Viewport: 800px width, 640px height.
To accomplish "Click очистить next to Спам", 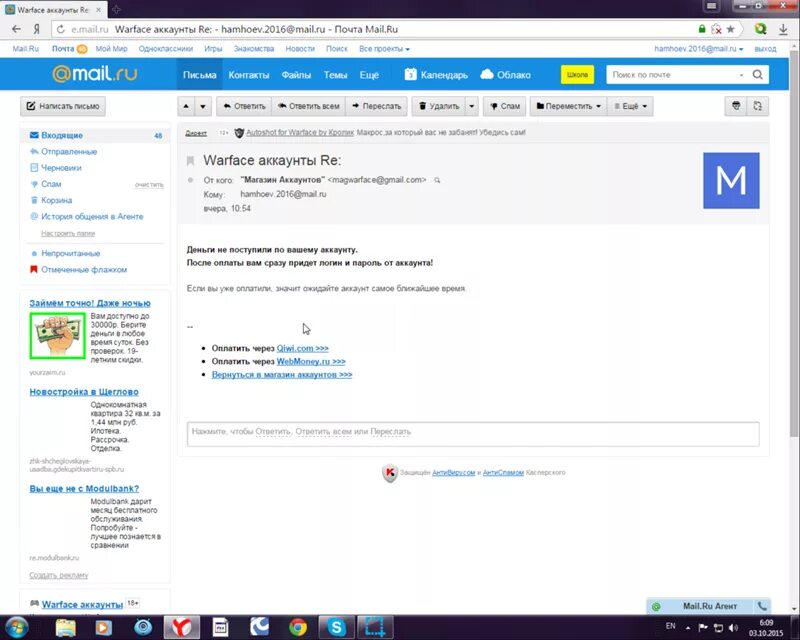I will click(149, 185).
